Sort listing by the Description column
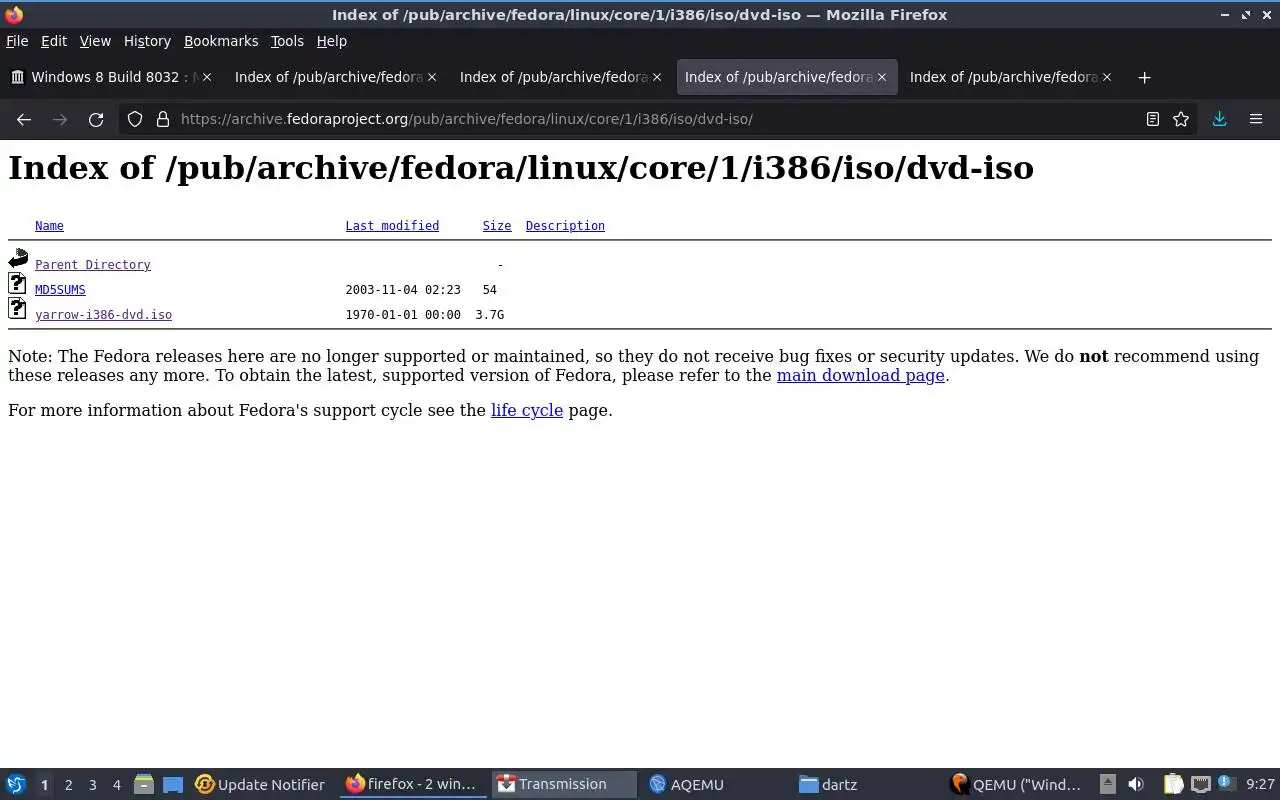 click(565, 226)
